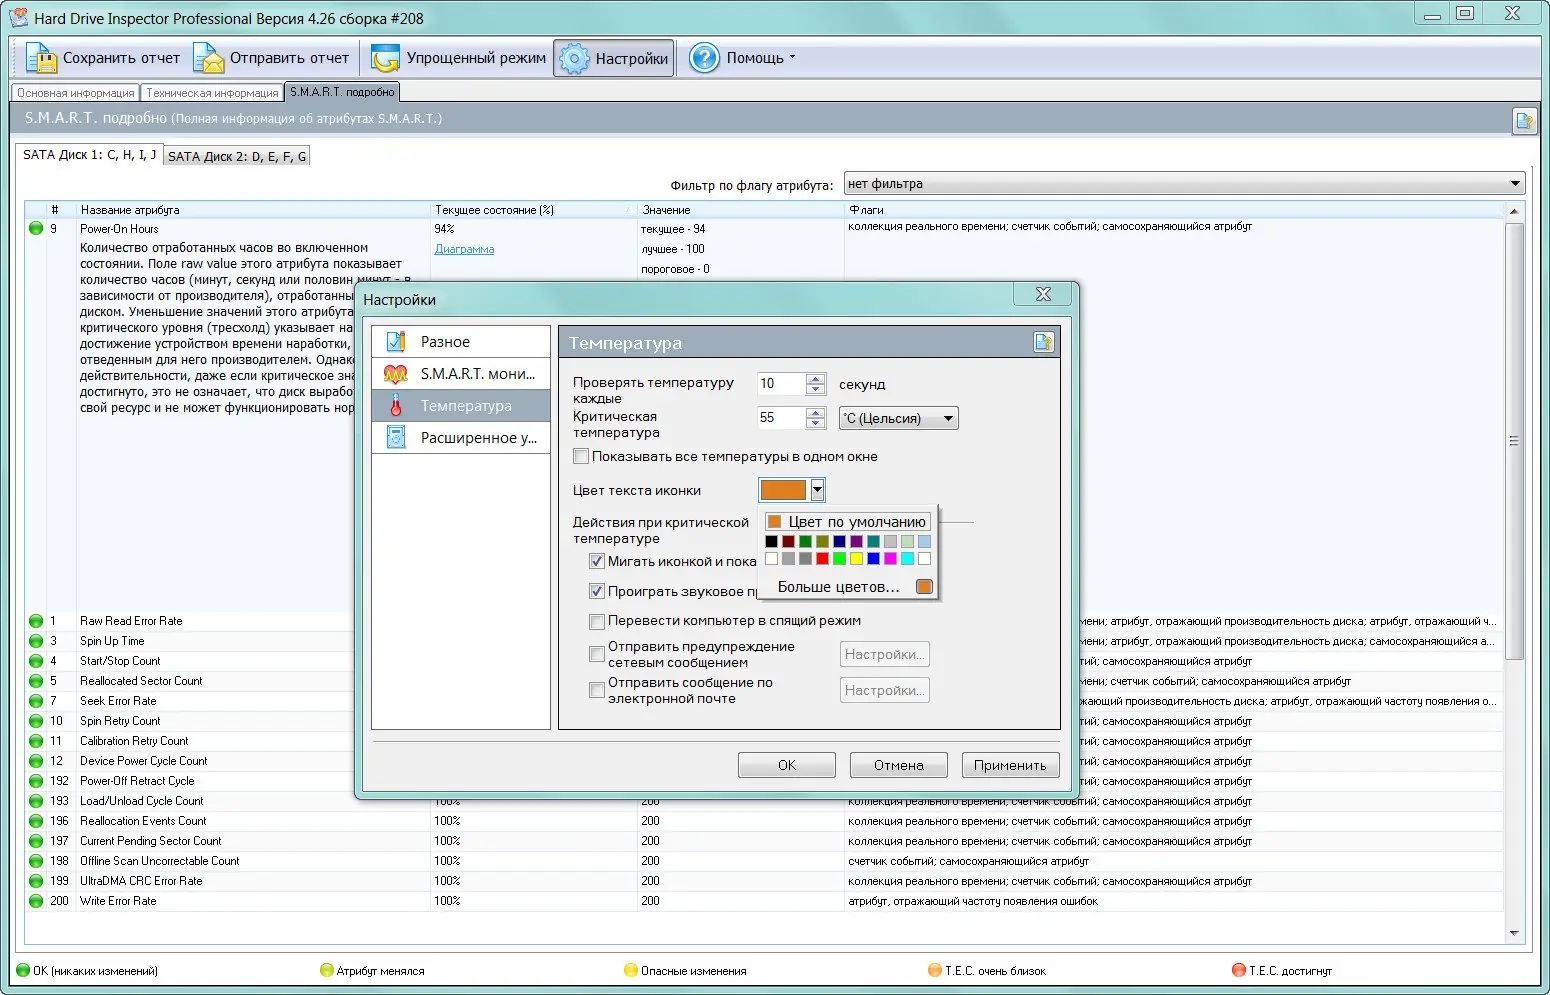The height and width of the screenshot is (995, 1550).
Task: Expand the Помощь menu arrow
Action: [792, 58]
